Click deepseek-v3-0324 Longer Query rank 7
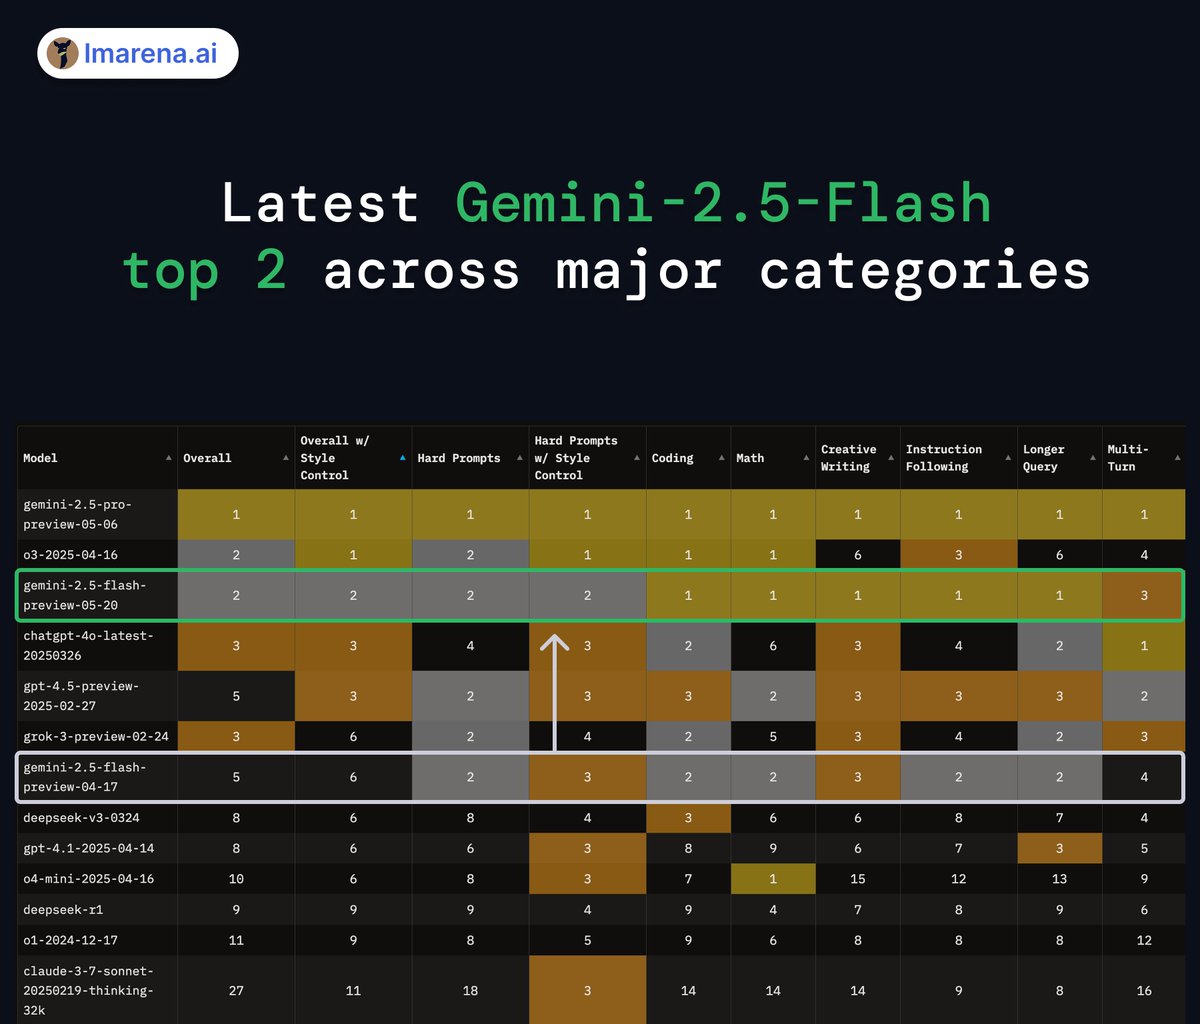Viewport: 1200px width, 1024px height. pyautogui.click(x=1059, y=818)
